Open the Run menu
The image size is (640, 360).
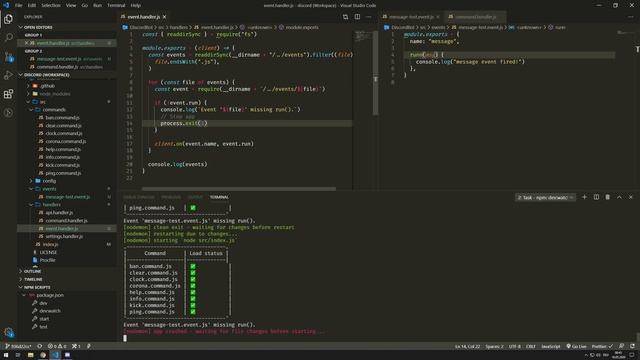pyautogui.click(x=98, y=5)
